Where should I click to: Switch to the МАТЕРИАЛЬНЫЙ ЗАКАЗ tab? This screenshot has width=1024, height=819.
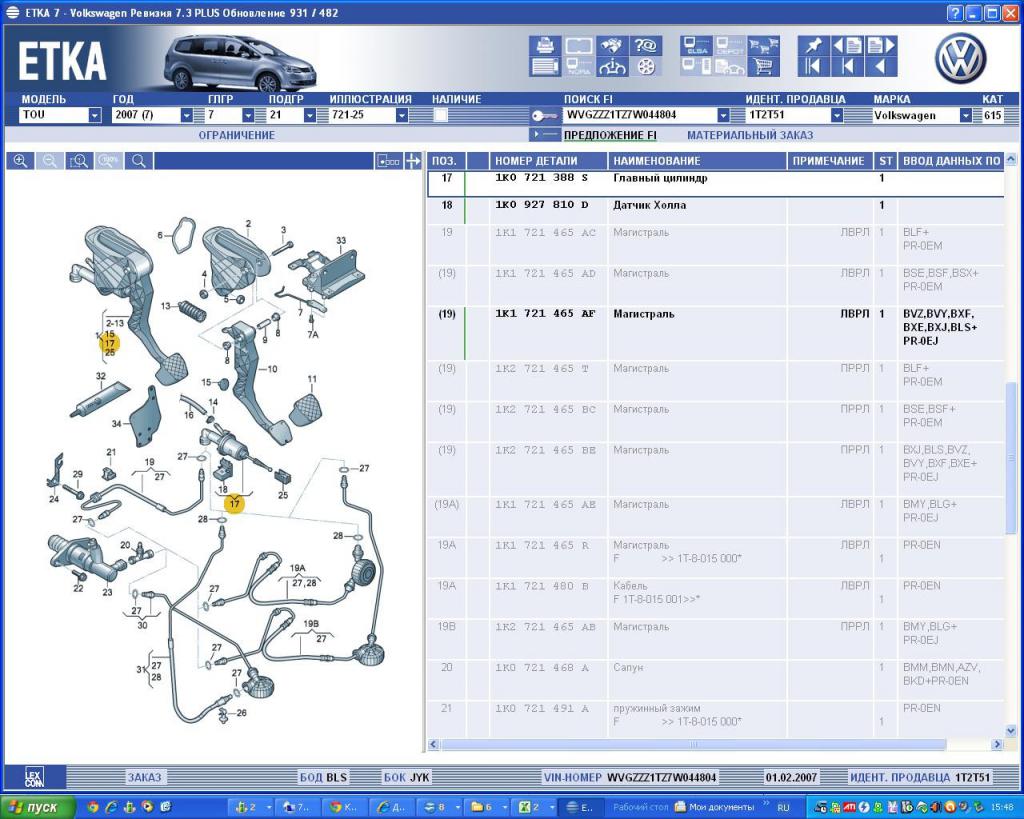[750, 135]
